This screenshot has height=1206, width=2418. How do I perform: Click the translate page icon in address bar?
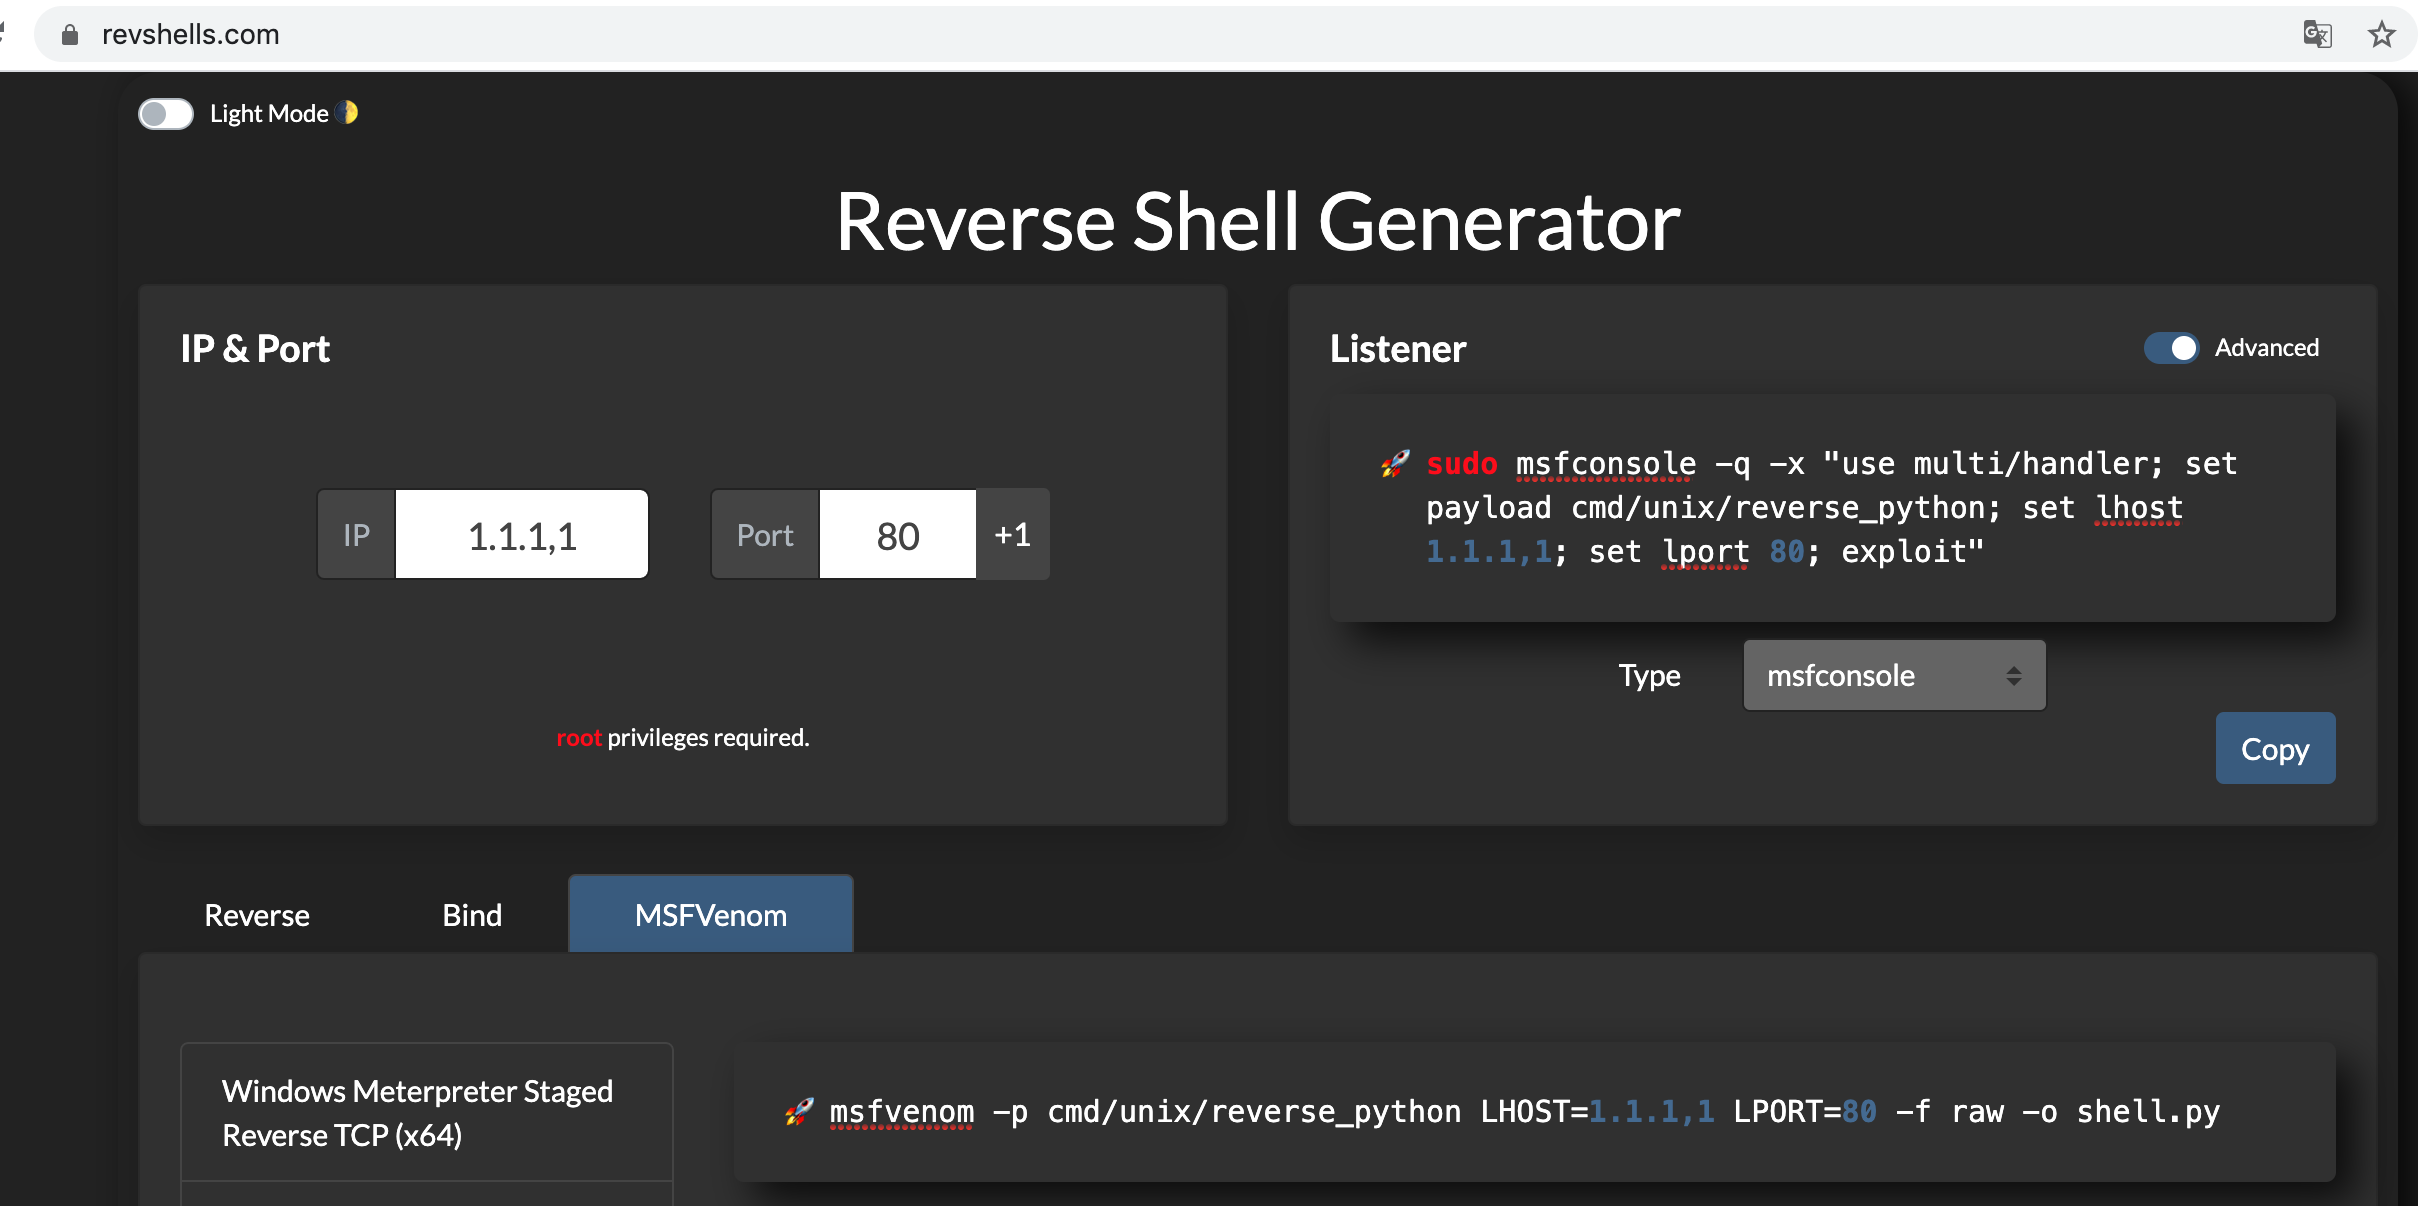click(x=2317, y=35)
